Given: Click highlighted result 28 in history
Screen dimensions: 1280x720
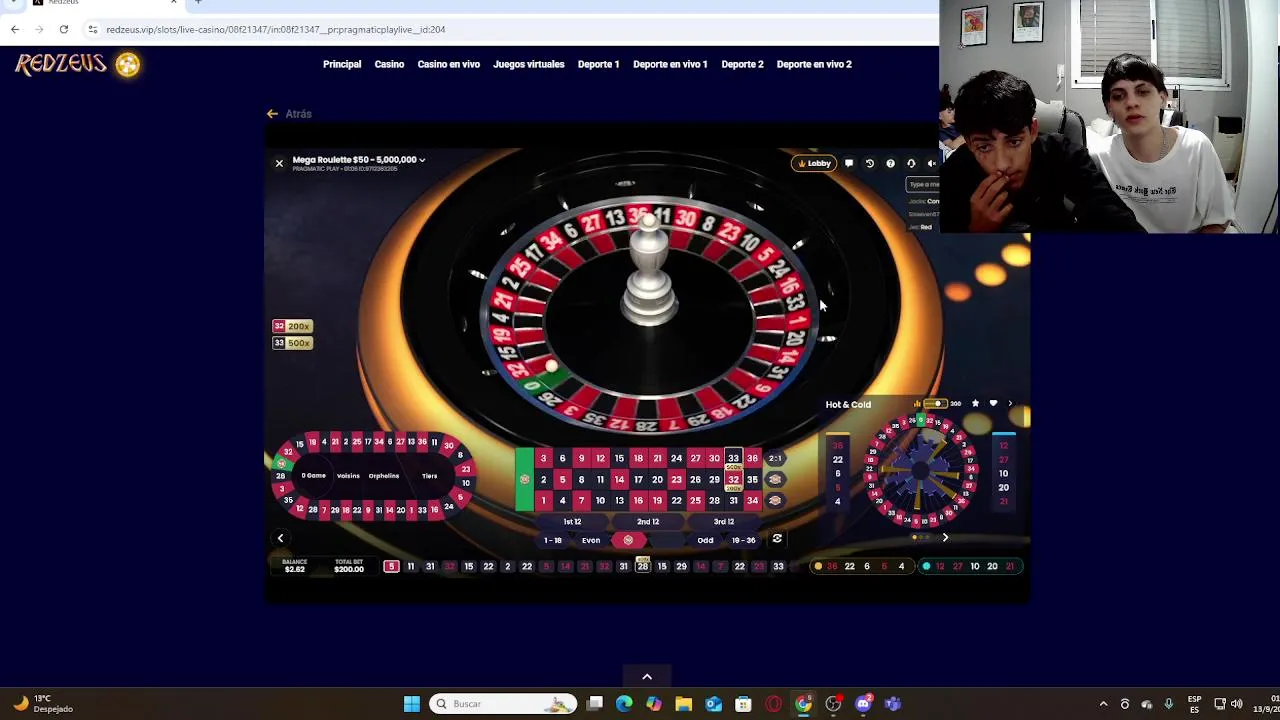Looking at the screenshot, I should pyautogui.click(x=643, y=567).
